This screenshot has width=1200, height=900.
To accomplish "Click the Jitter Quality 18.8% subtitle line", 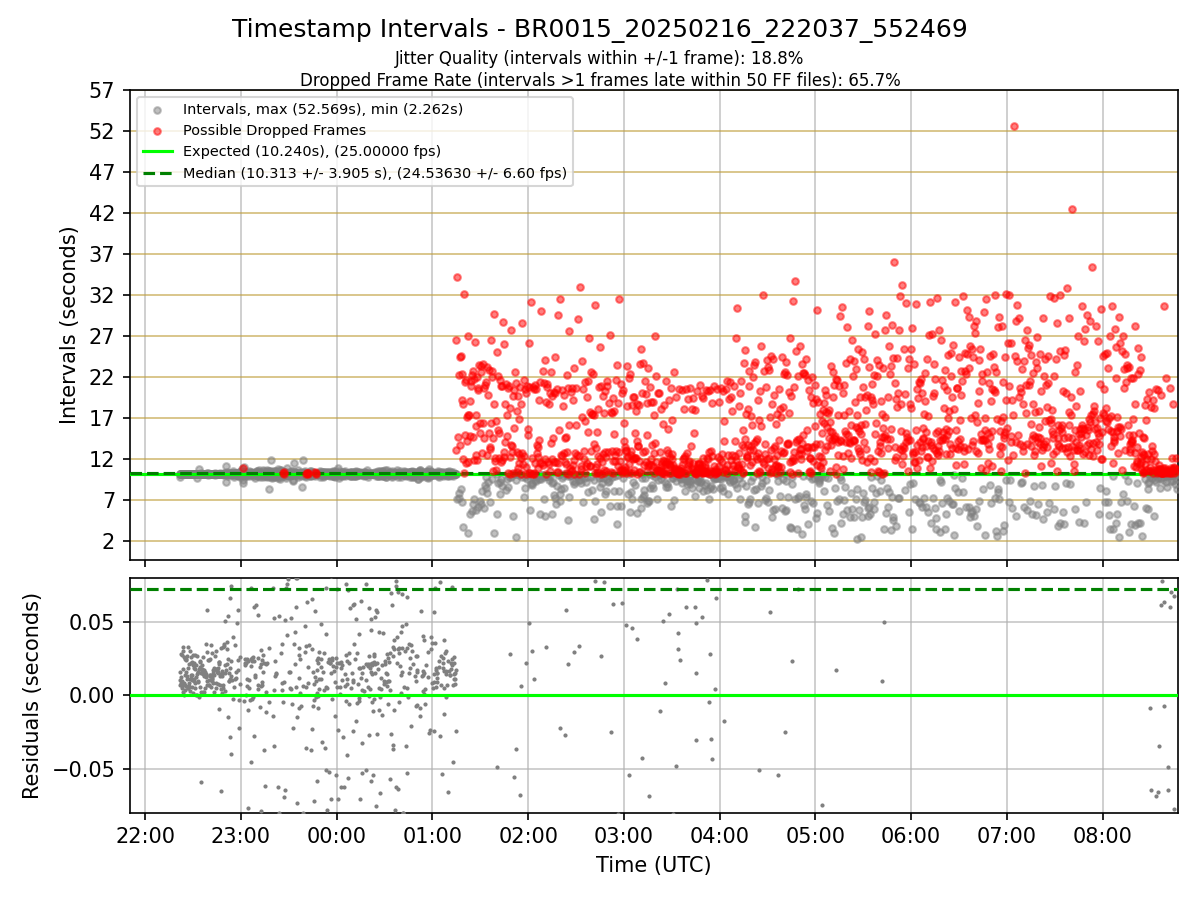I will click(x=599, y=58).
